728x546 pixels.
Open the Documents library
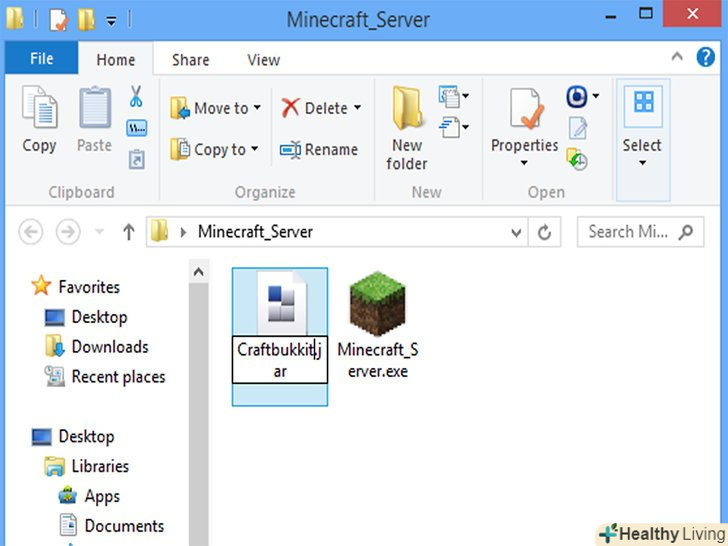124,526
